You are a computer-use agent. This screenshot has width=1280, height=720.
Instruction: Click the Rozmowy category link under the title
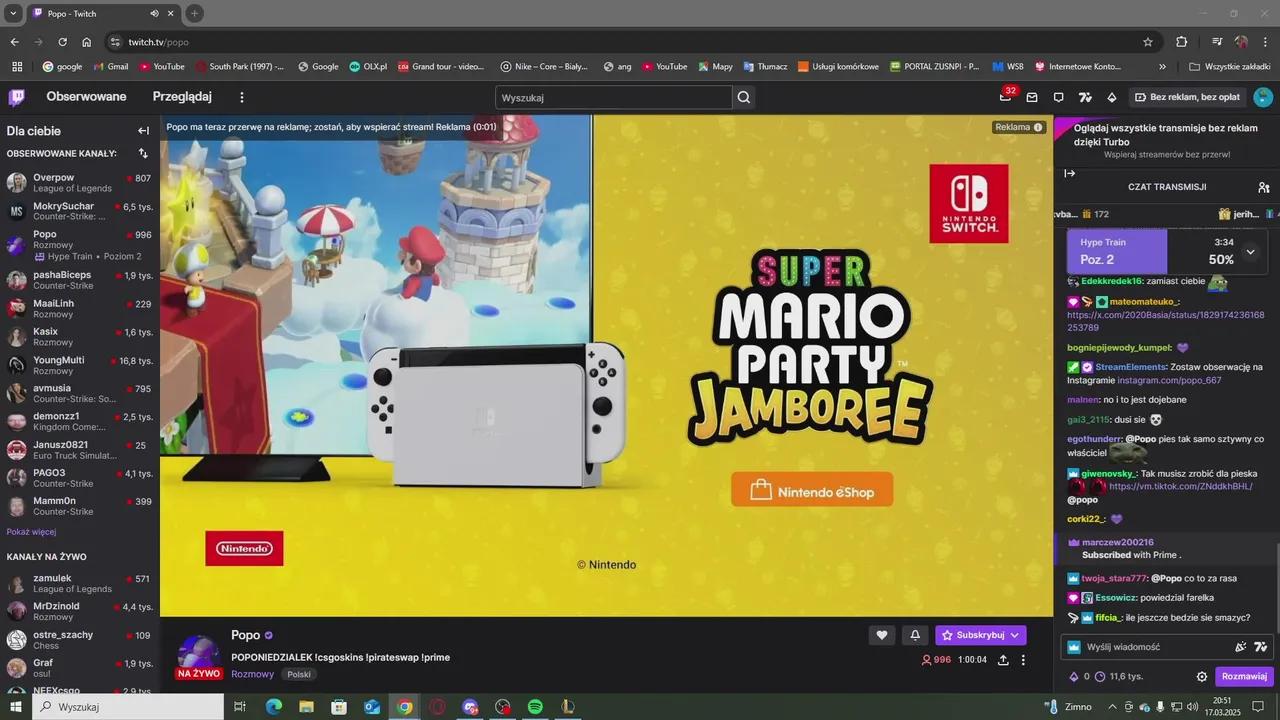(252, 674)
